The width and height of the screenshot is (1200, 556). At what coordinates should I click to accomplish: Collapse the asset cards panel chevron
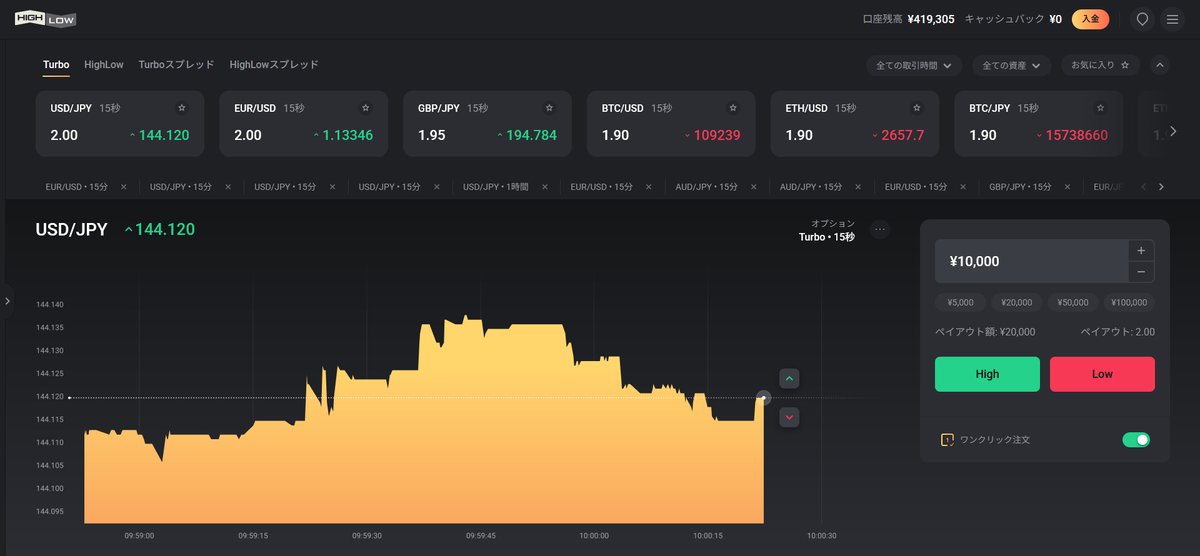click(1160, 65)
